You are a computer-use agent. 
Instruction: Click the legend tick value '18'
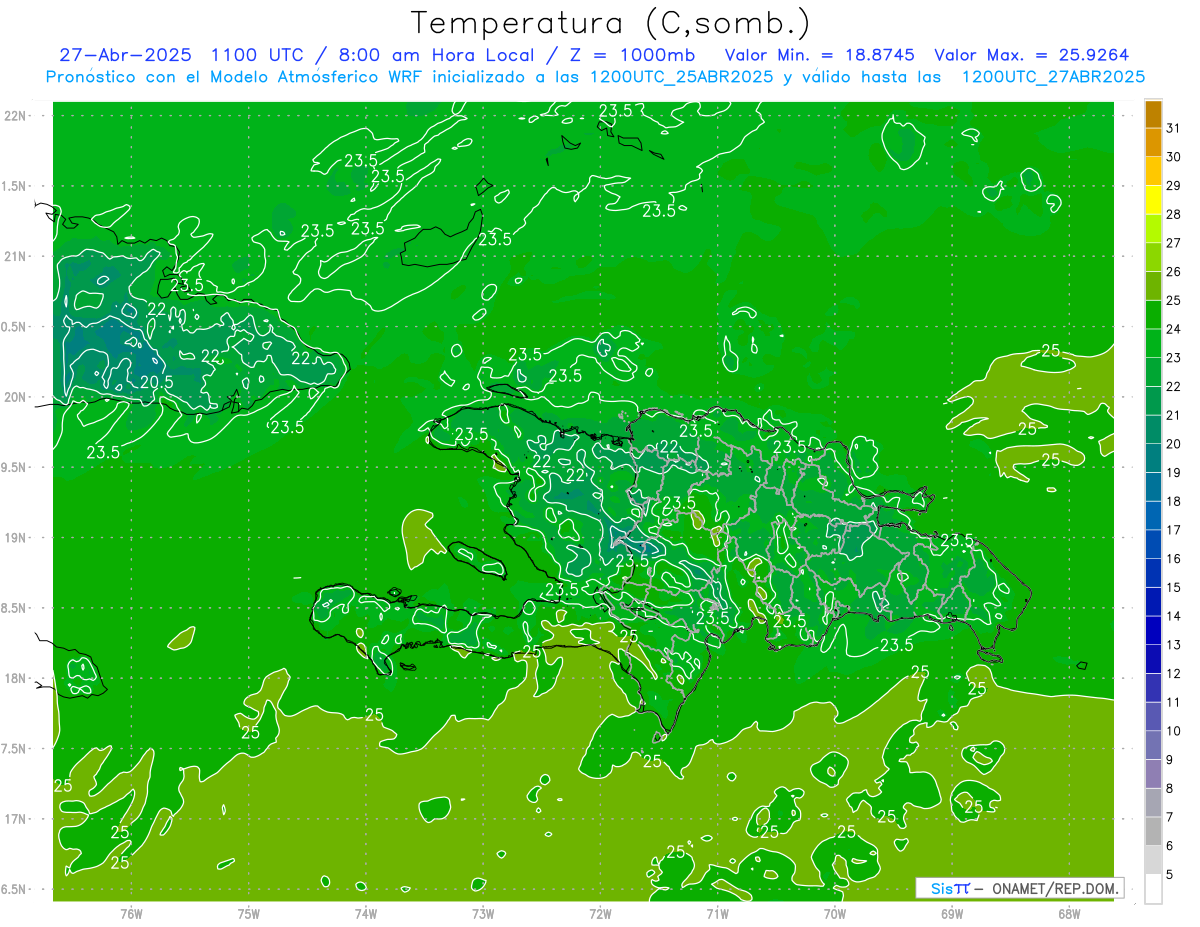1174,501
